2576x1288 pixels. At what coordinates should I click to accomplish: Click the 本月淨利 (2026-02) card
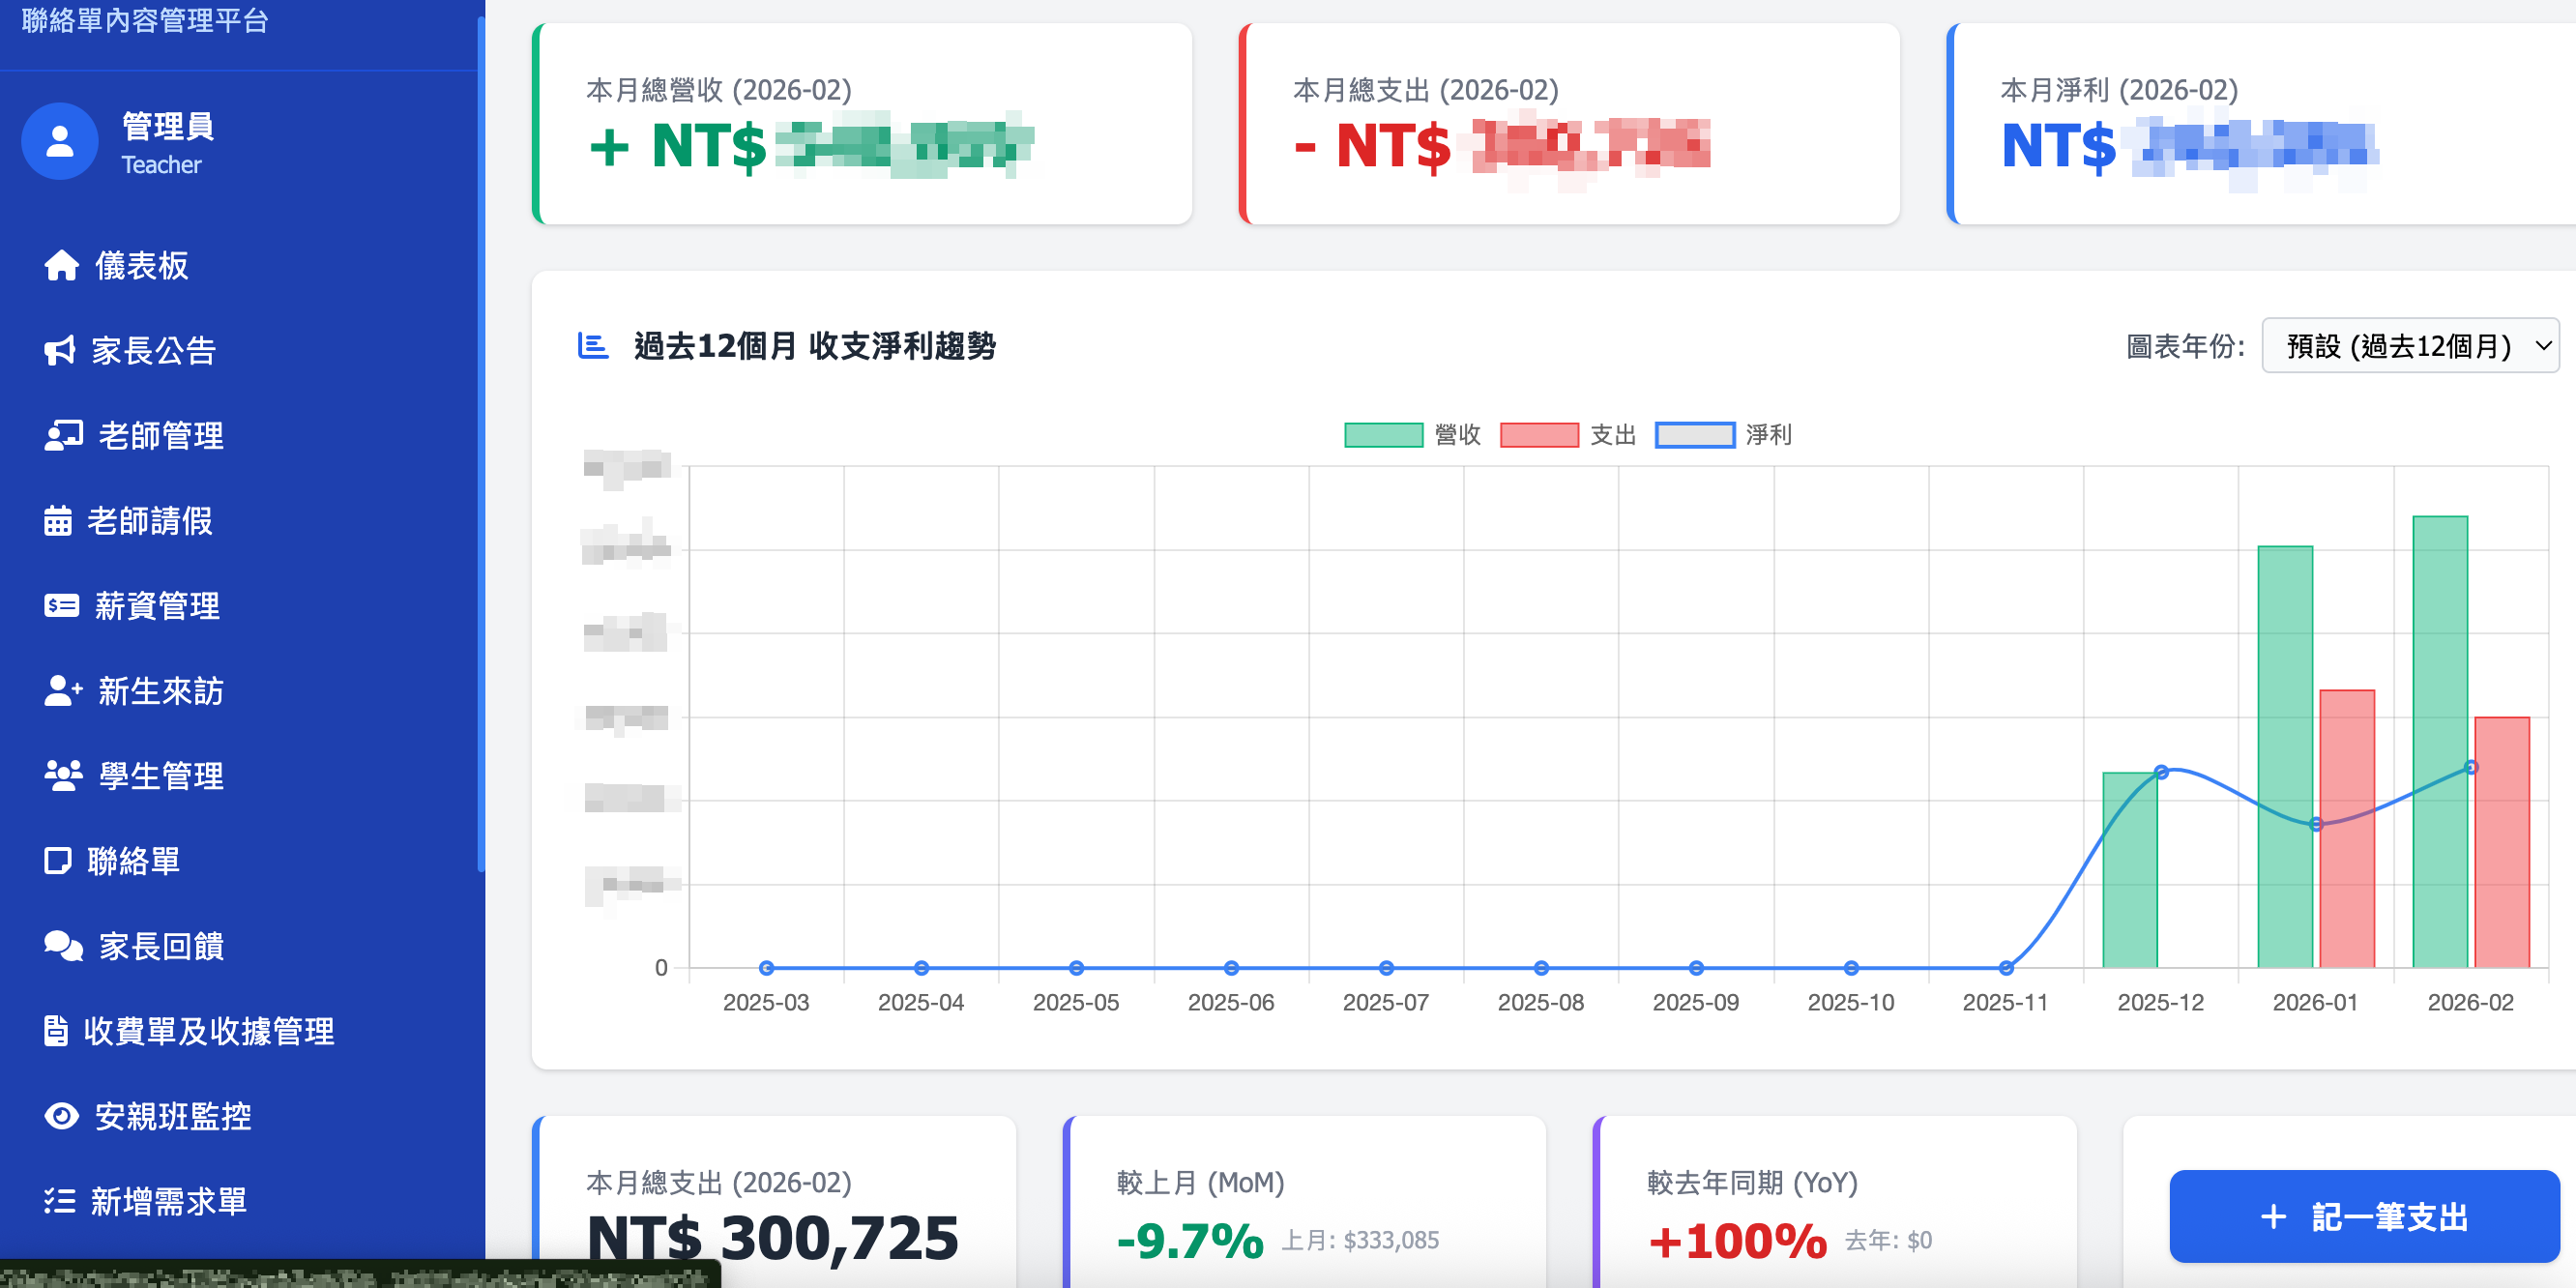[x=2262, y=124]
